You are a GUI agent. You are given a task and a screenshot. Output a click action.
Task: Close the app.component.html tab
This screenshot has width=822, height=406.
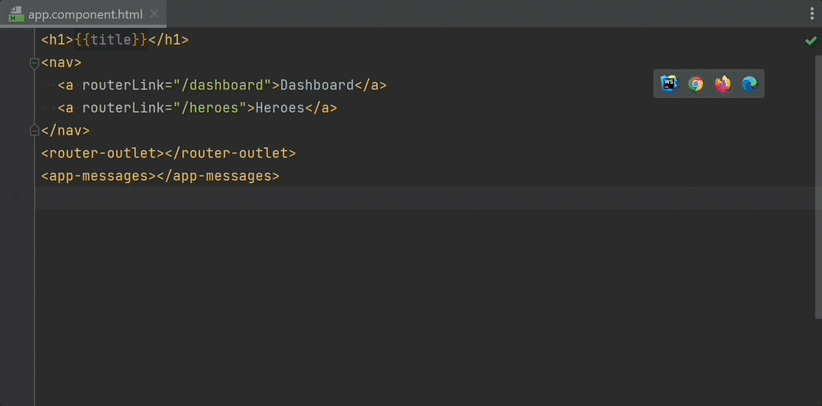point(154,14)
